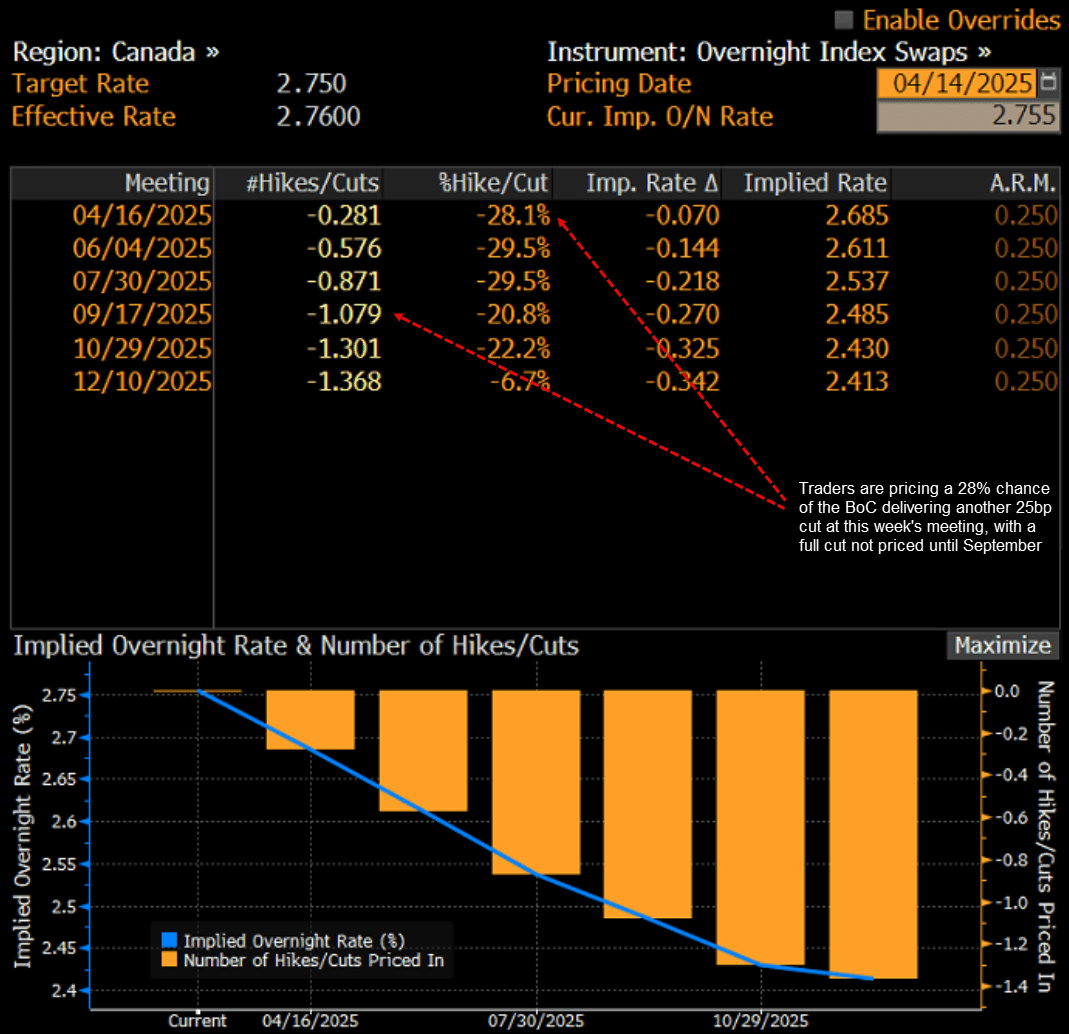Expand the Region: Canada selector

click(x=116, y=52)
